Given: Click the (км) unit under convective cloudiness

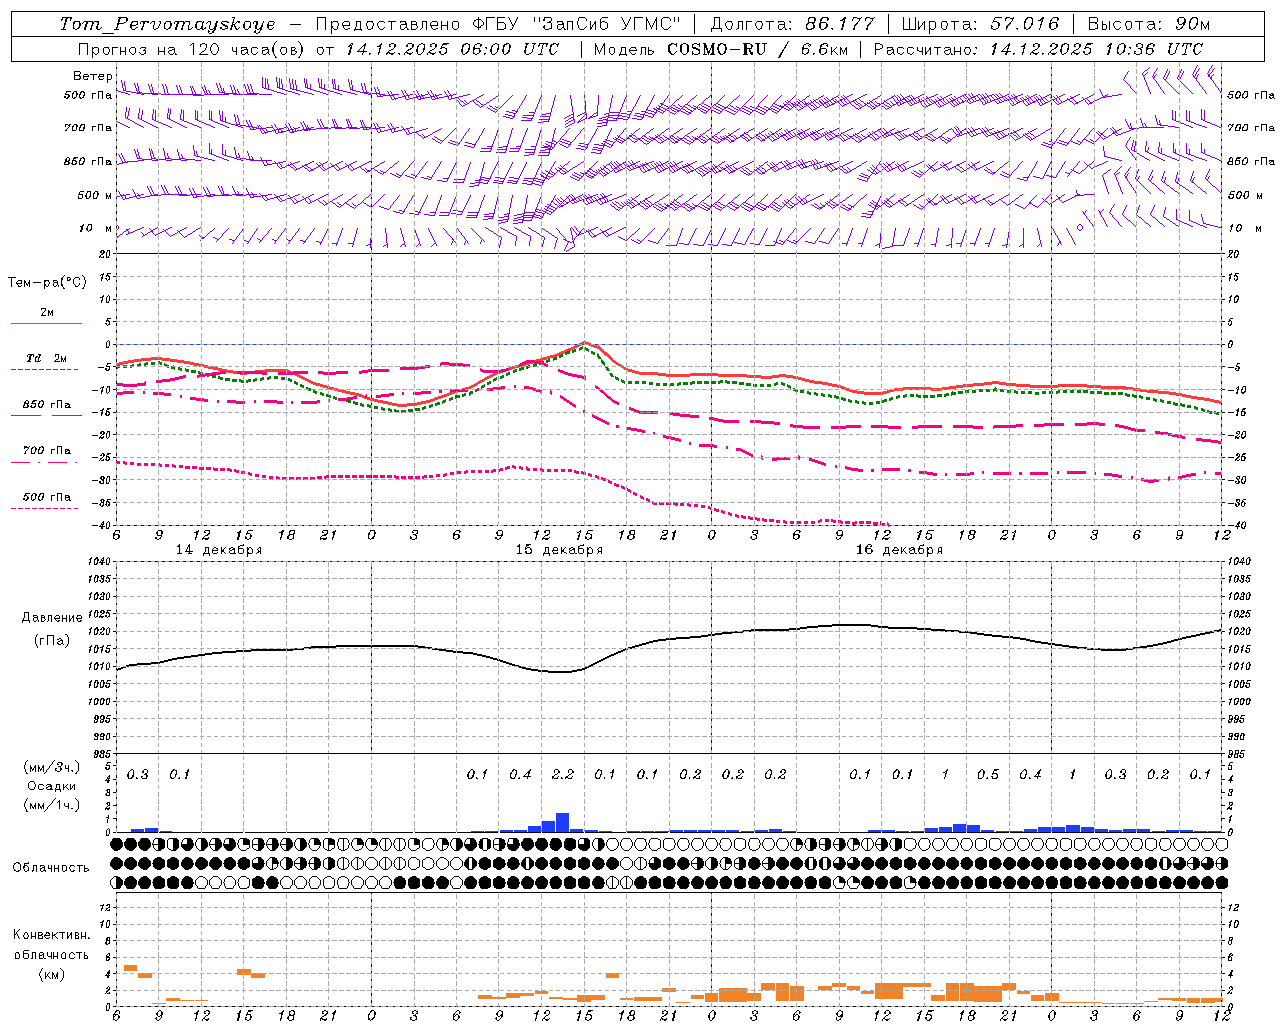Looking at the screenshot, I should pyautogui.click(x=52, y=974).
